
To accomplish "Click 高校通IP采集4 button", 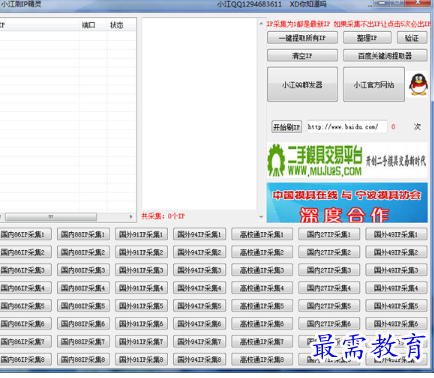I will 262,288.
